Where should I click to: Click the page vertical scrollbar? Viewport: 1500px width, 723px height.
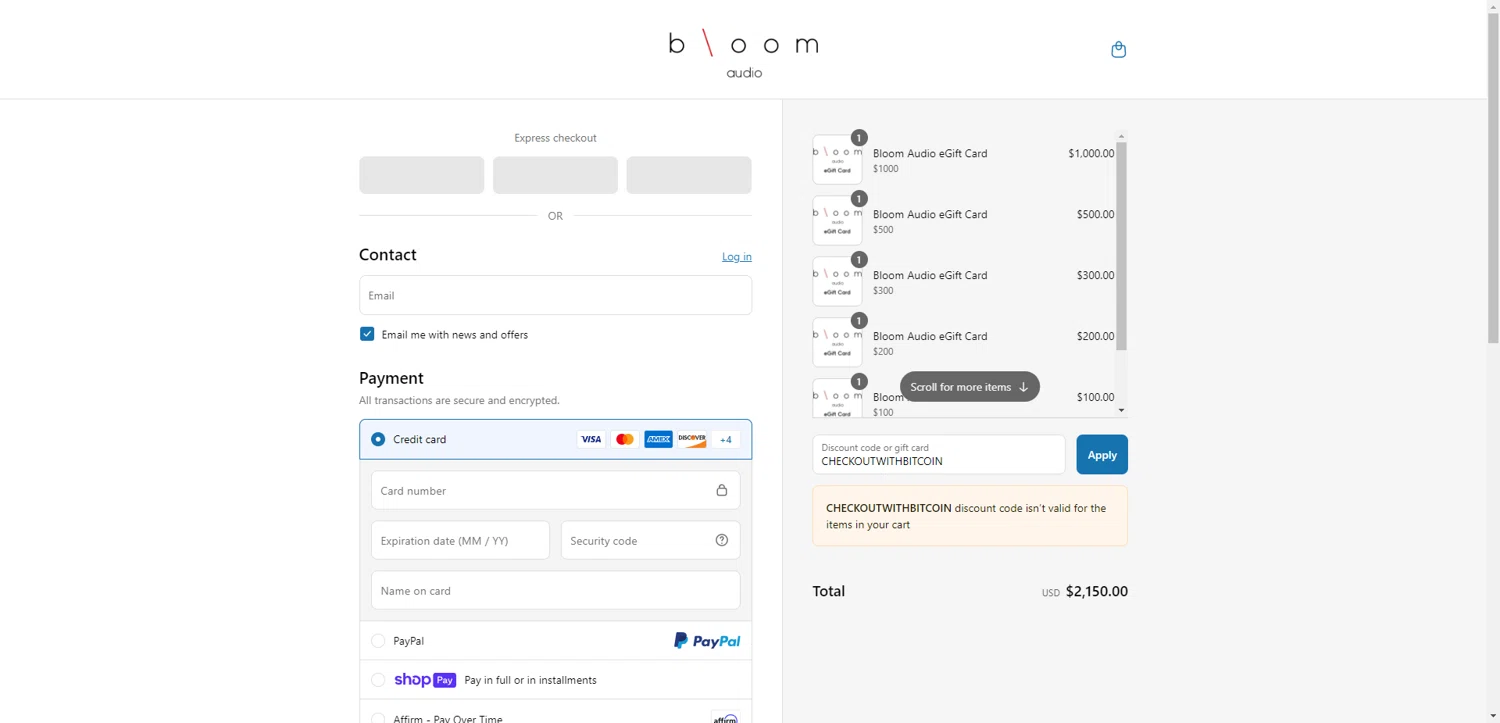[x=1493, y=178]
